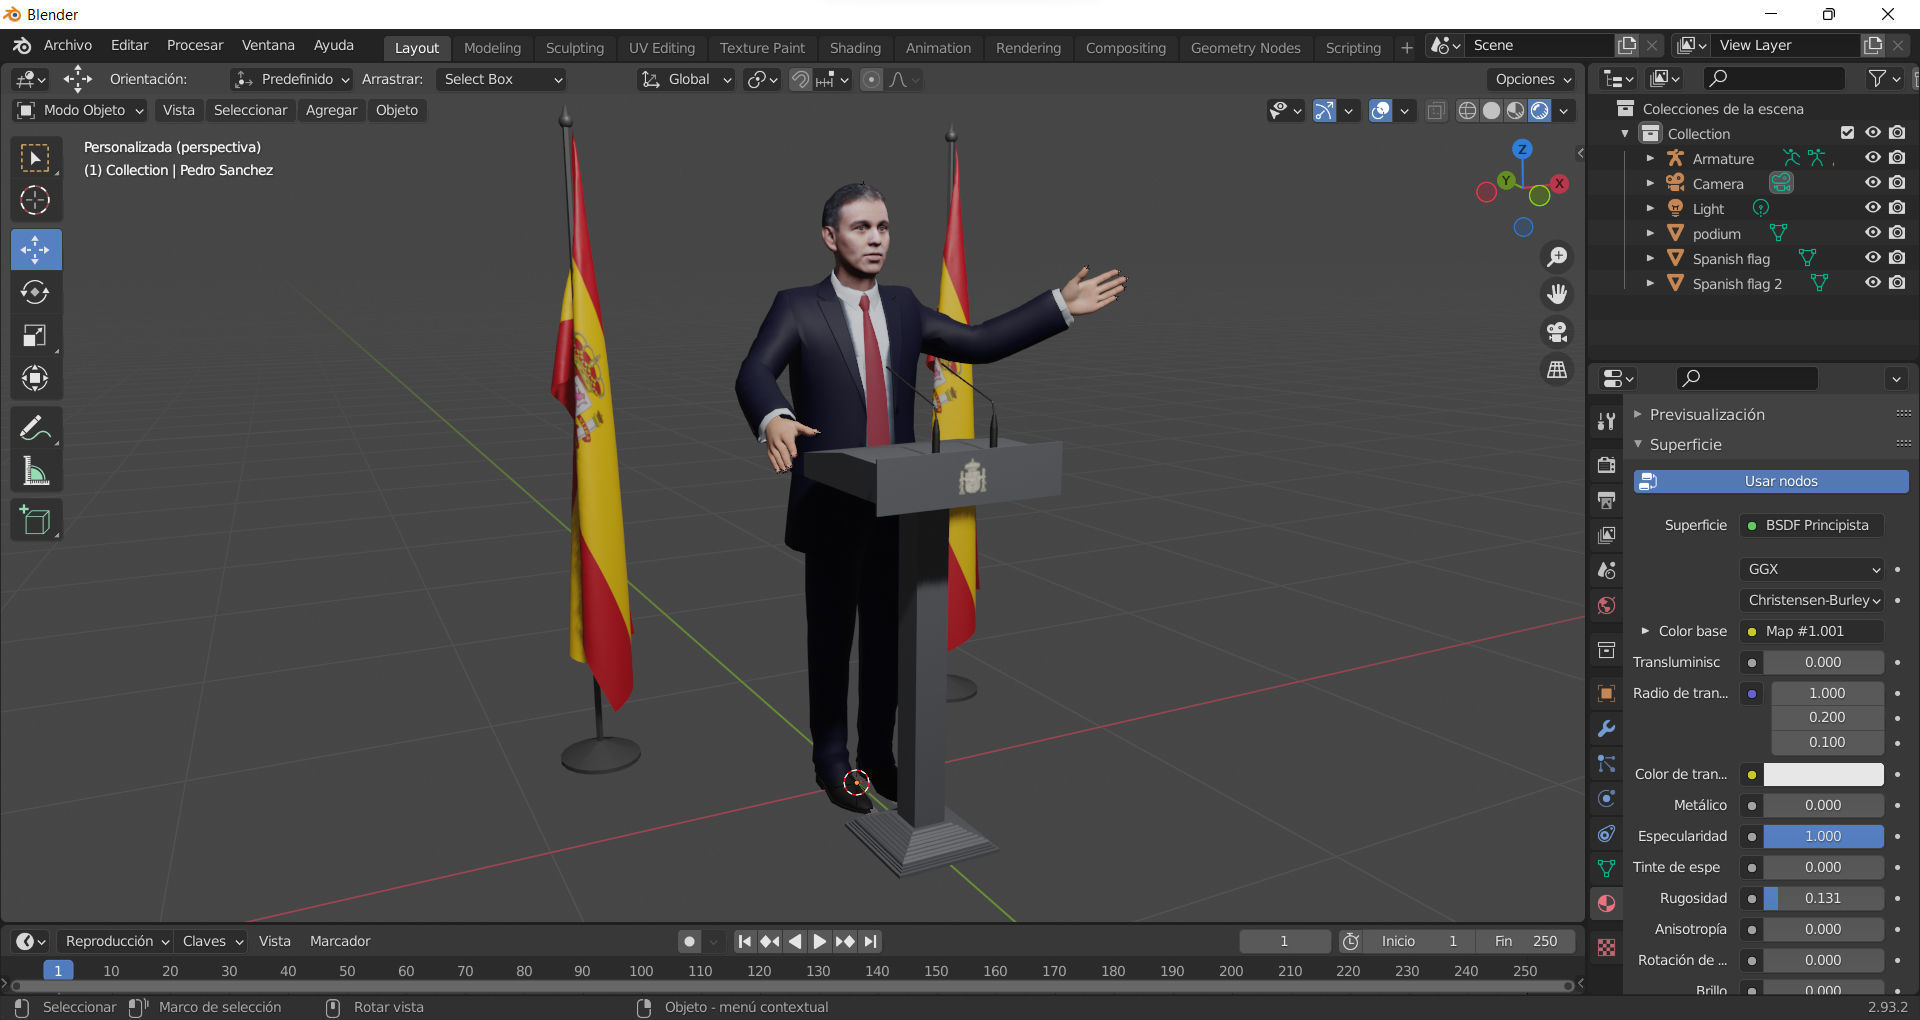Screen dimensions: 1920x1020
Task: Switch to Sculpting workspace tab
Action: [574, 48]
